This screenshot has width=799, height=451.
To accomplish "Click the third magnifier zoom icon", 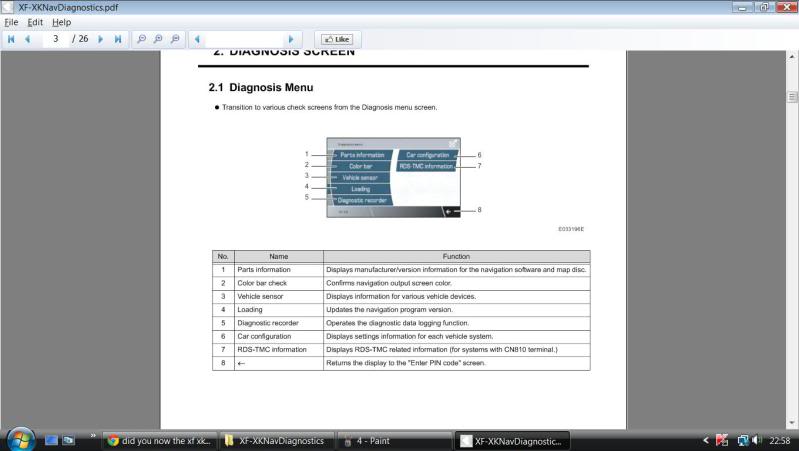I will [x=175, y=39].
